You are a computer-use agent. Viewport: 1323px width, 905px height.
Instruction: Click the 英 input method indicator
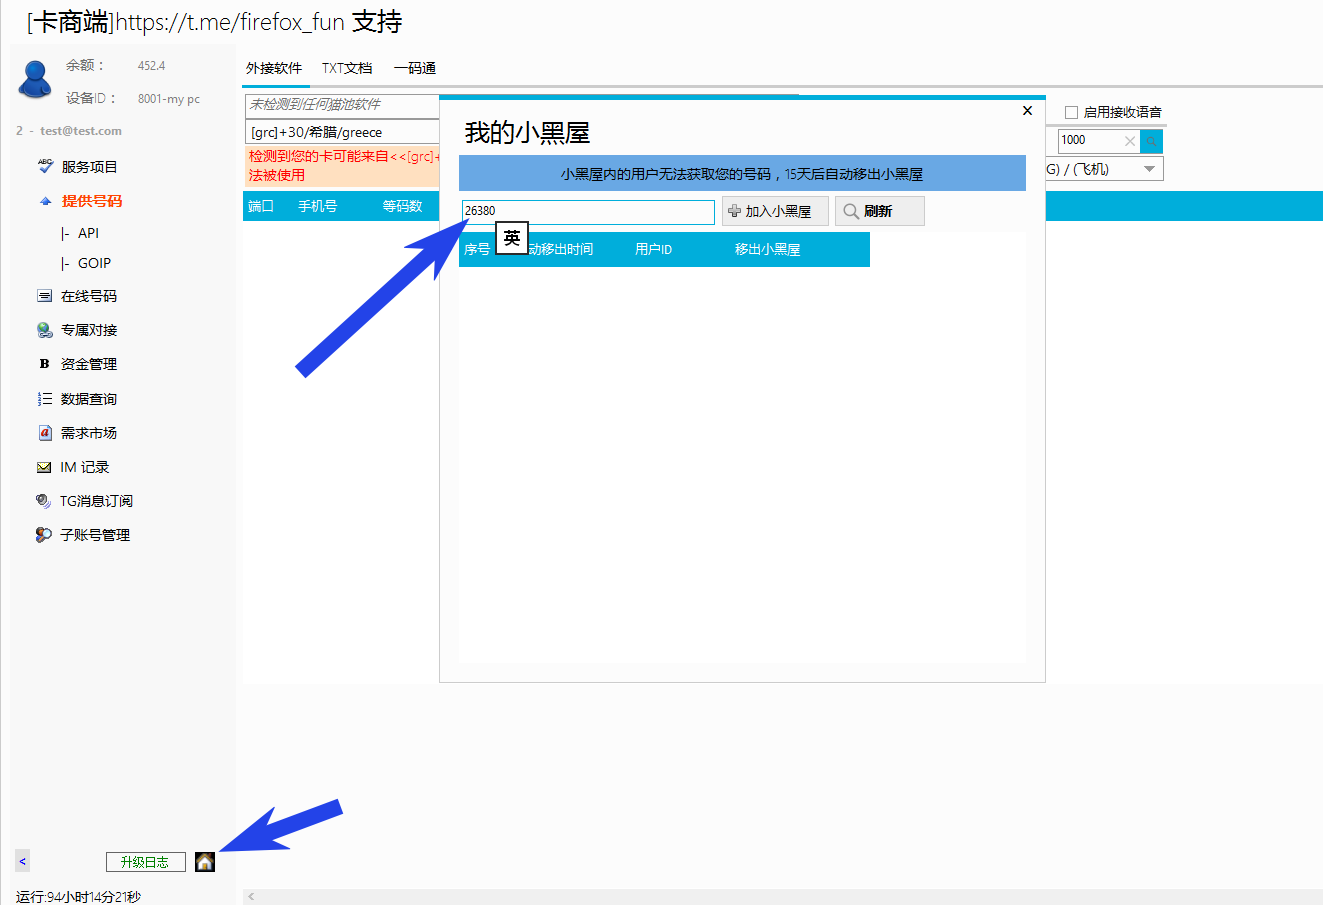click(x=512, y=238)
